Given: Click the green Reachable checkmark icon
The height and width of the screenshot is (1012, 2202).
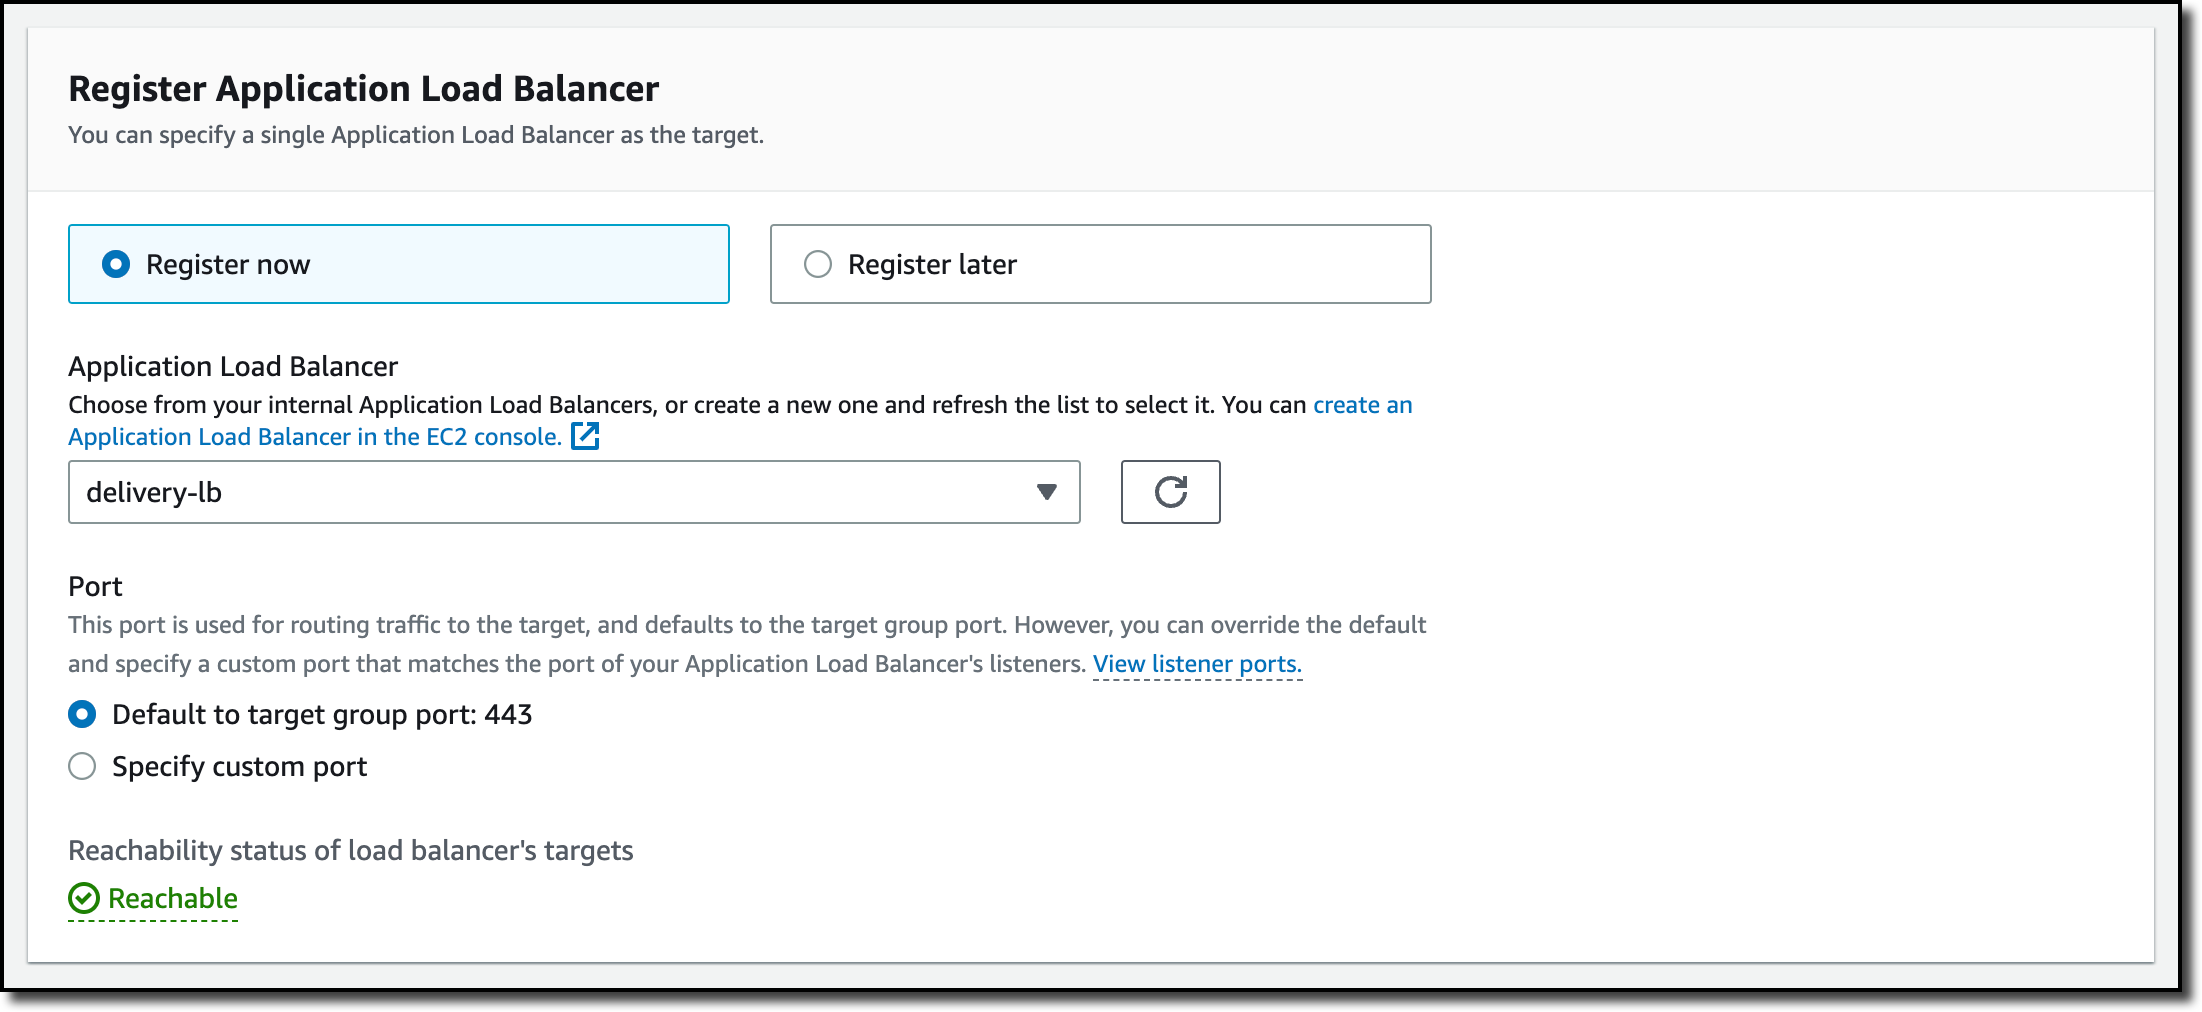Looking at the screenshot, I should [84, 898].
